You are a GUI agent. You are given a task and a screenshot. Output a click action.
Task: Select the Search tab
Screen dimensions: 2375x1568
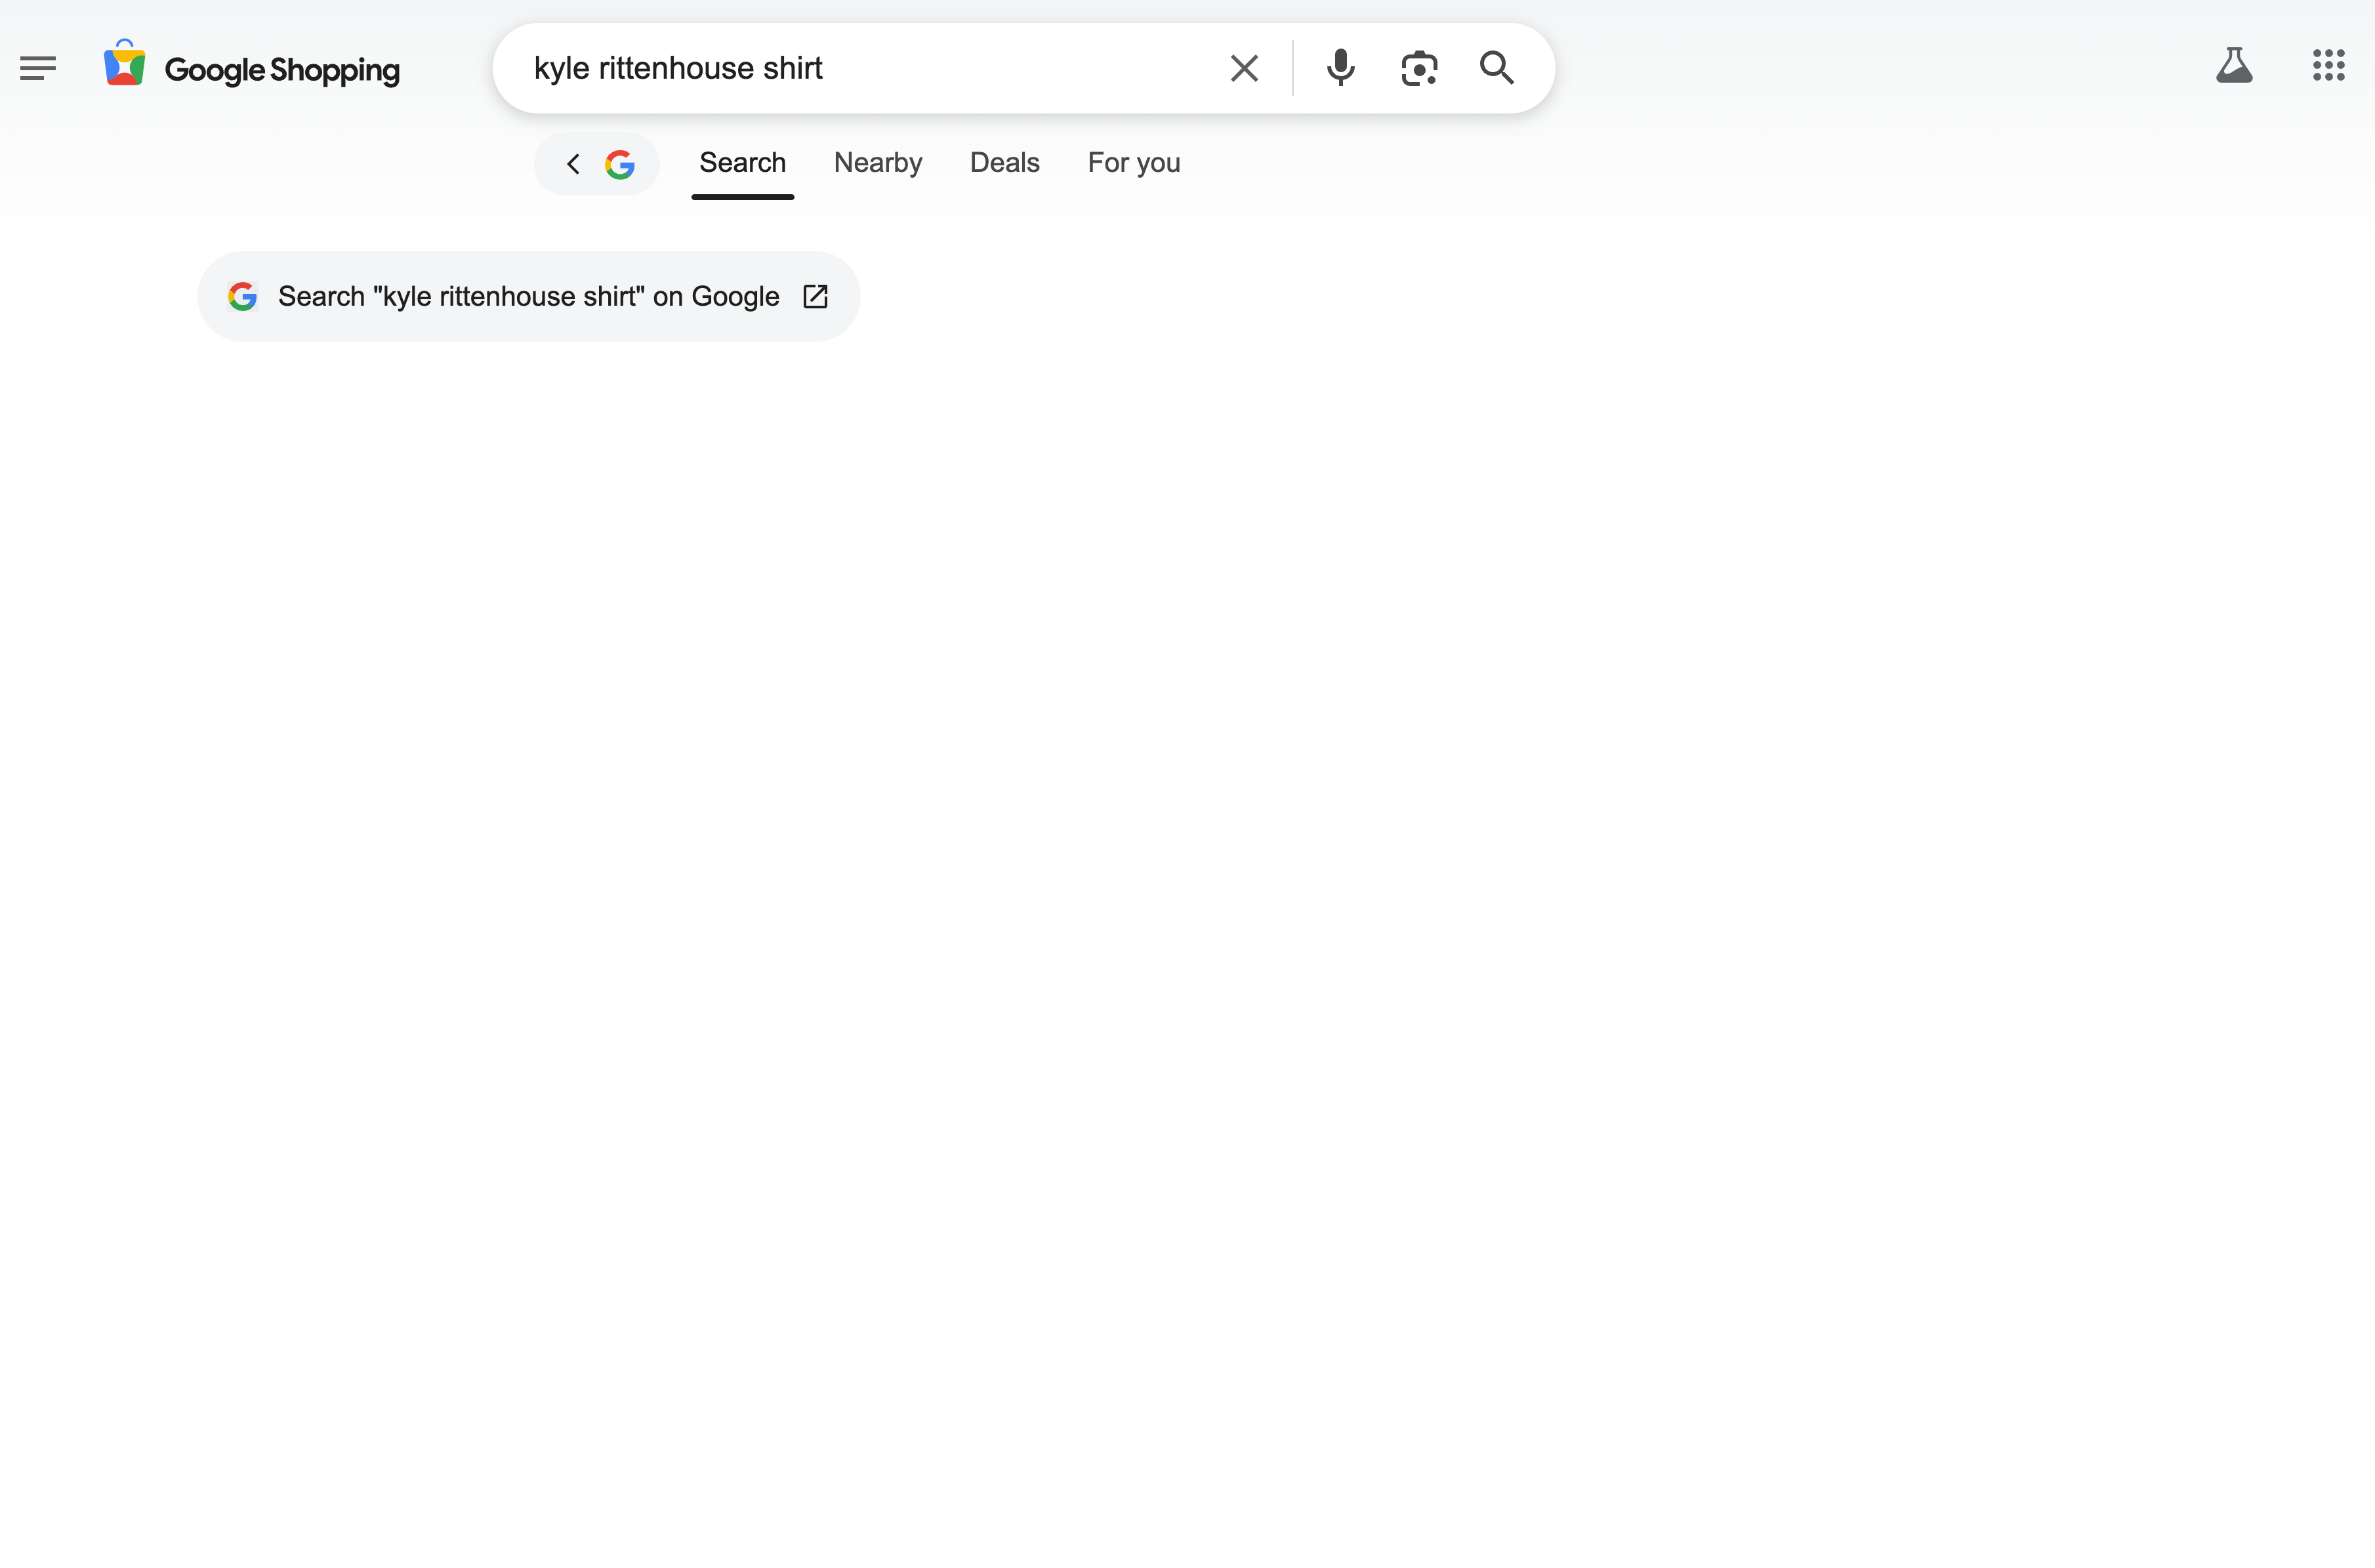pyautogui.click(x=742, y=163)
